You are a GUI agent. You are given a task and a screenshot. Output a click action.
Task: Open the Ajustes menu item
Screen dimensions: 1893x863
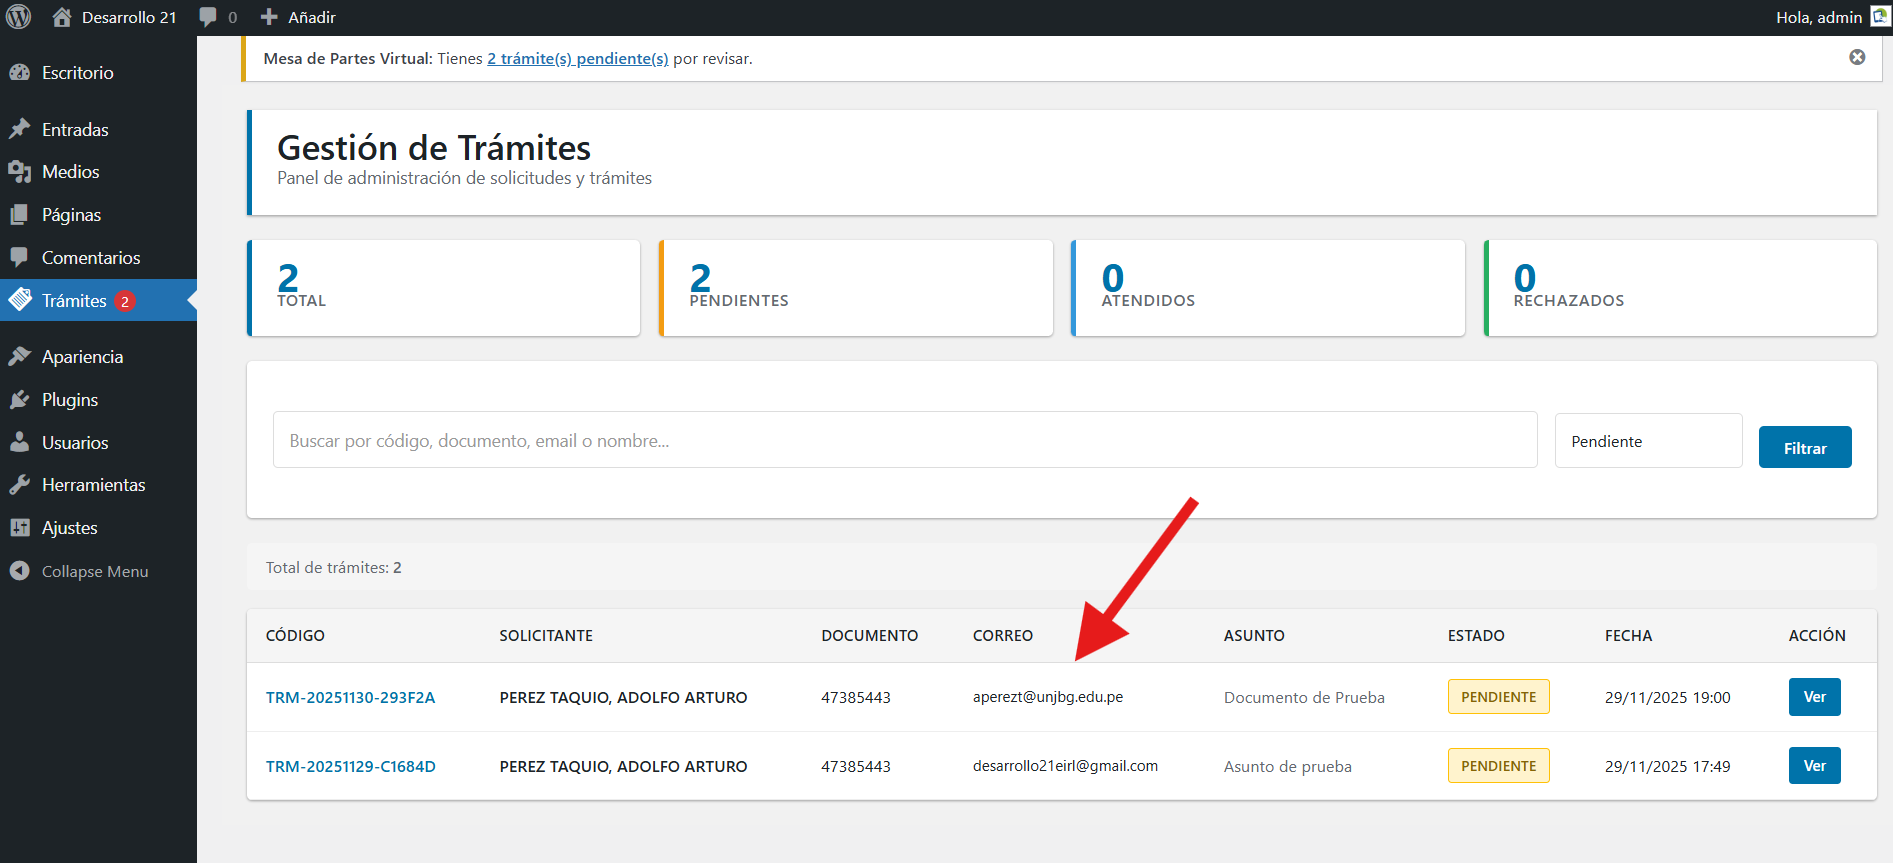coord(69,528)
